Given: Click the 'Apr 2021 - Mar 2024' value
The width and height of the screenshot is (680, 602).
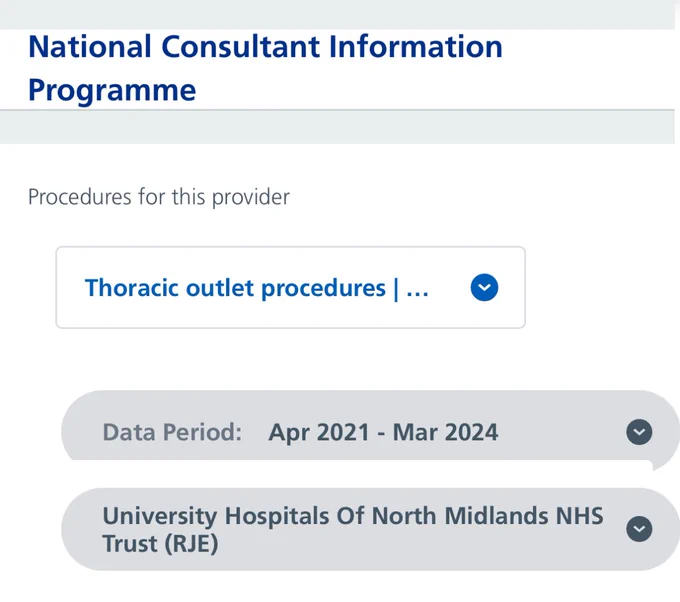Looking at the screenshot, I should tap(383, 432).
